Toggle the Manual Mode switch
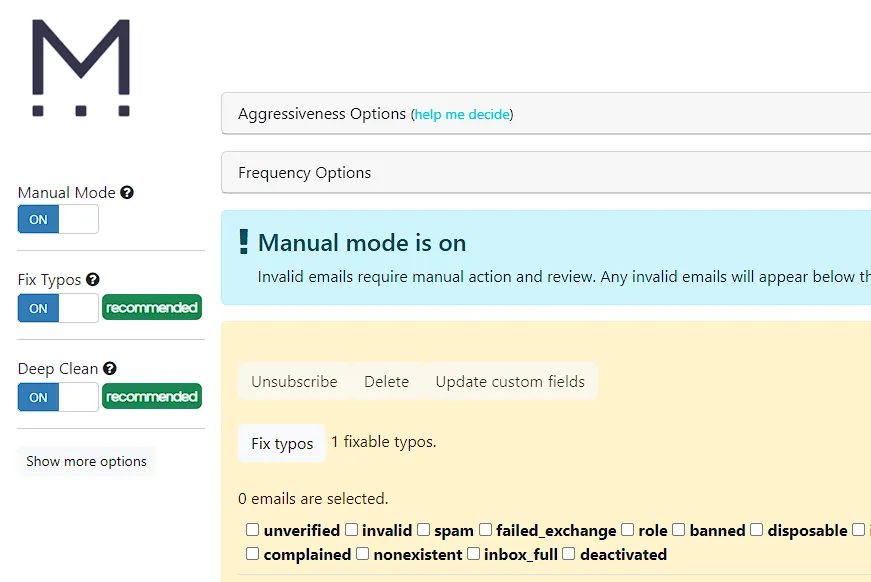 coord(58,219)
